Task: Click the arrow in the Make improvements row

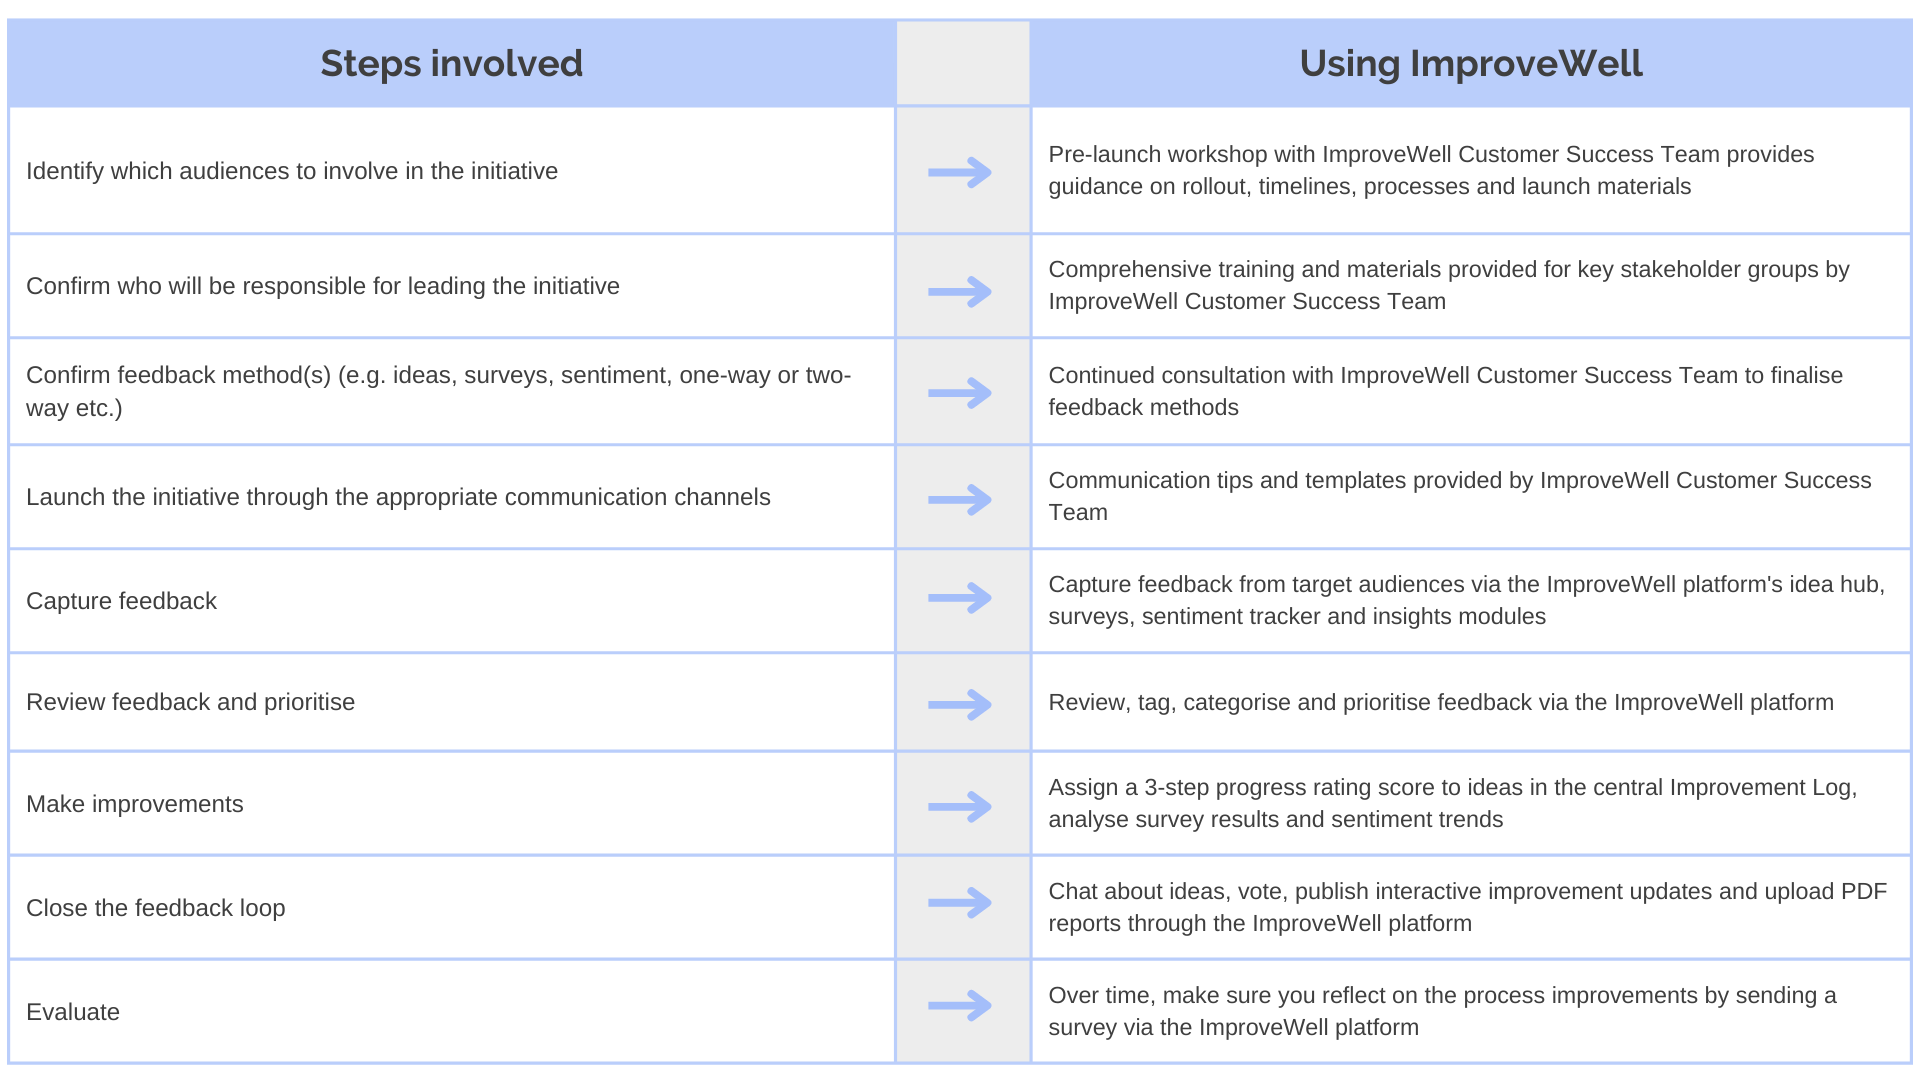Action: [960, 806]
